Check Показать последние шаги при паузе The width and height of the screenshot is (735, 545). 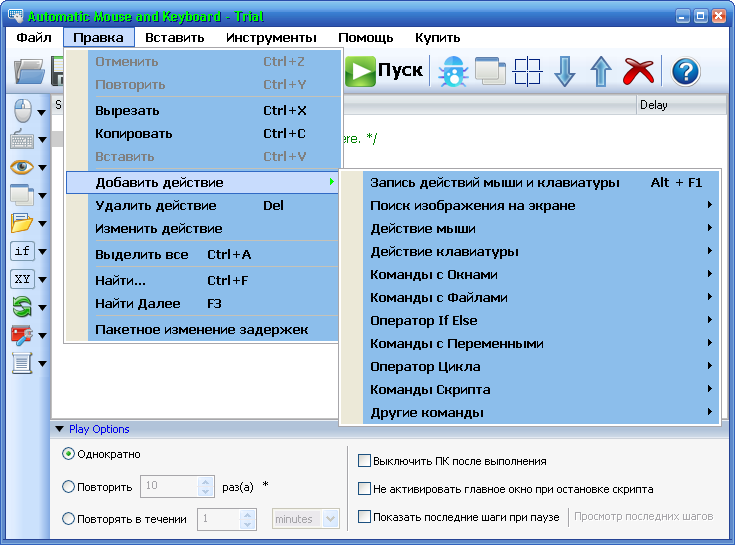(x=364, y=516)
